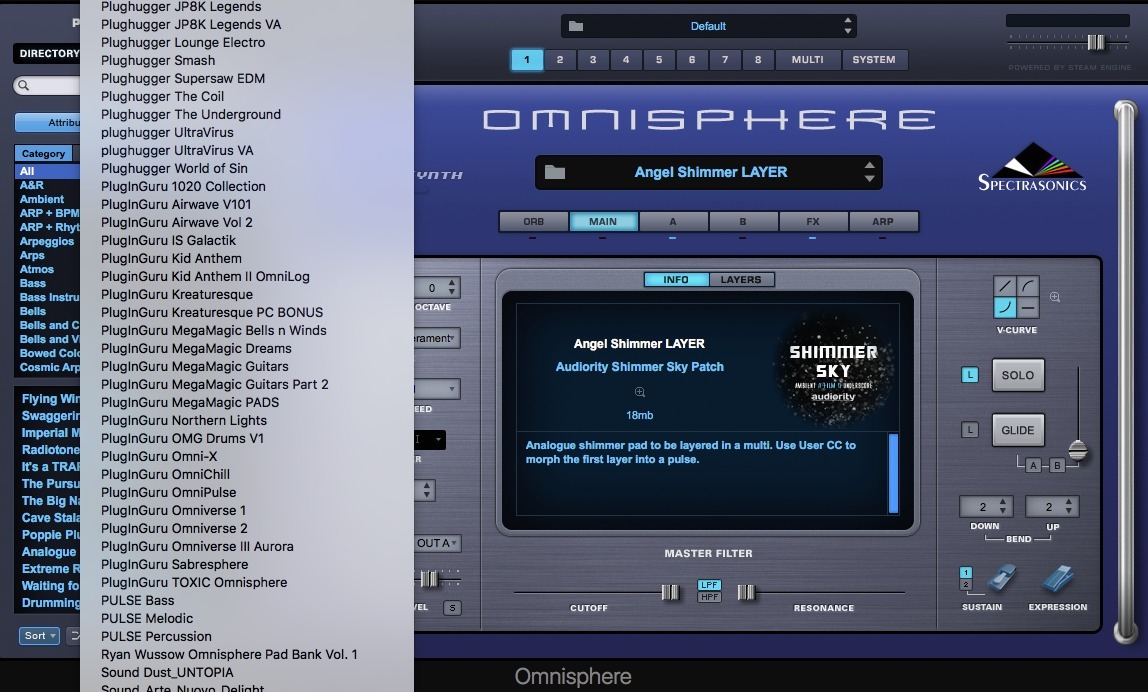
Task: Select the Bells category
Action: click(33, 311)
